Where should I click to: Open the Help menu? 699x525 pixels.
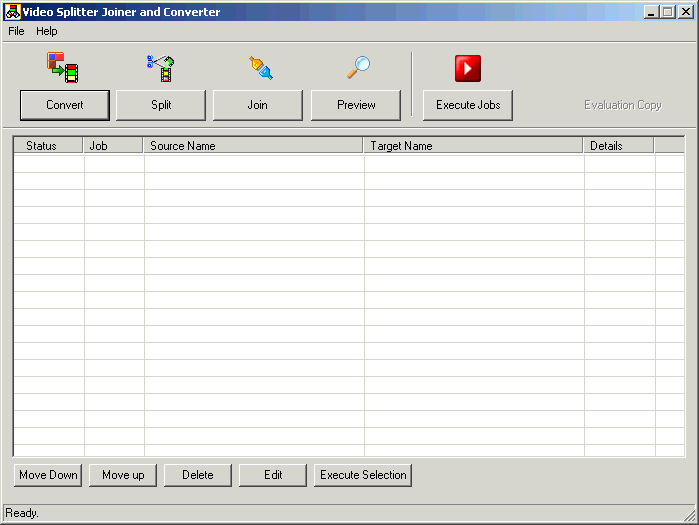47,31
